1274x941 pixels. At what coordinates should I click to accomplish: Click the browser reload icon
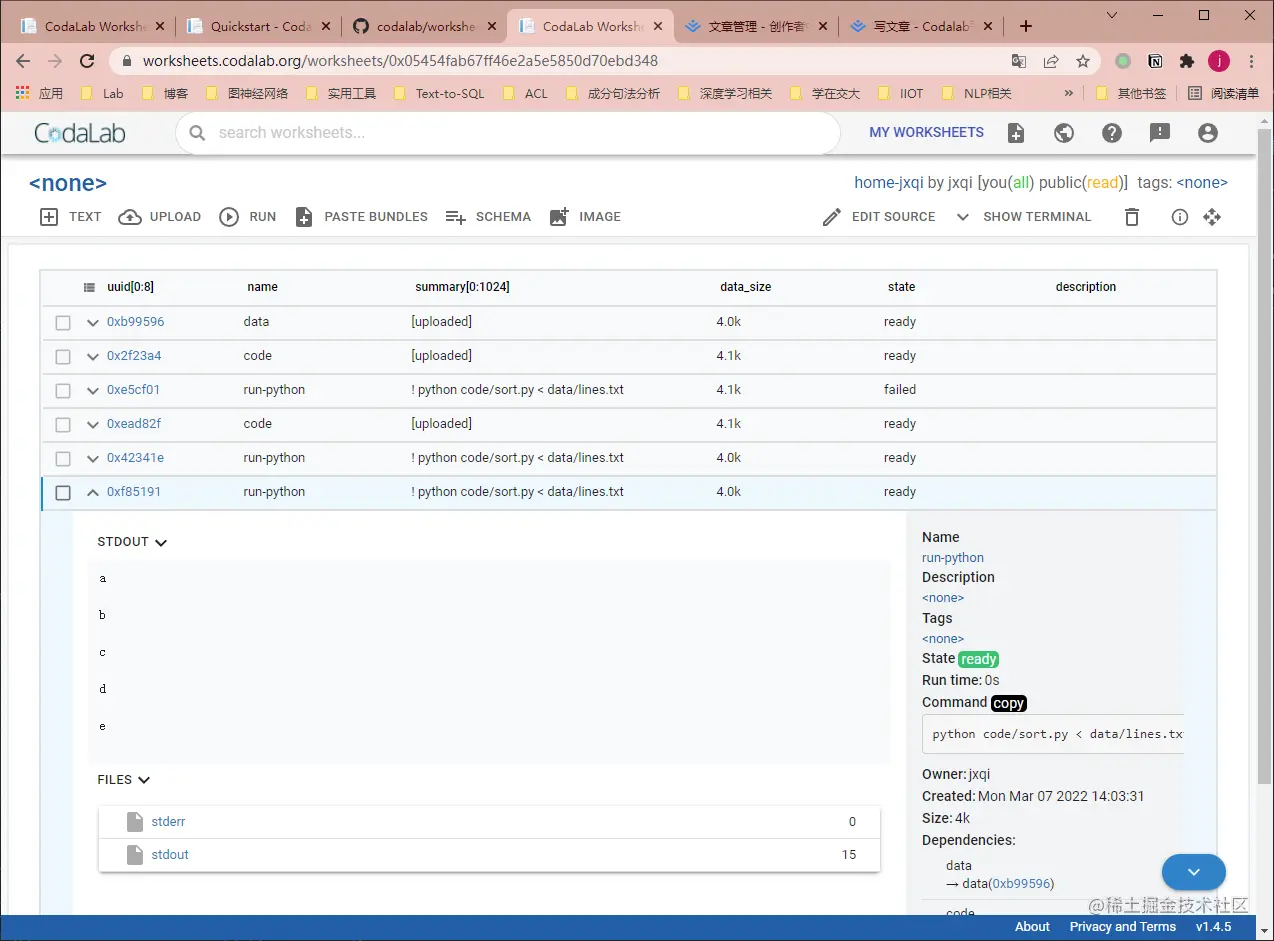point(88,61)
